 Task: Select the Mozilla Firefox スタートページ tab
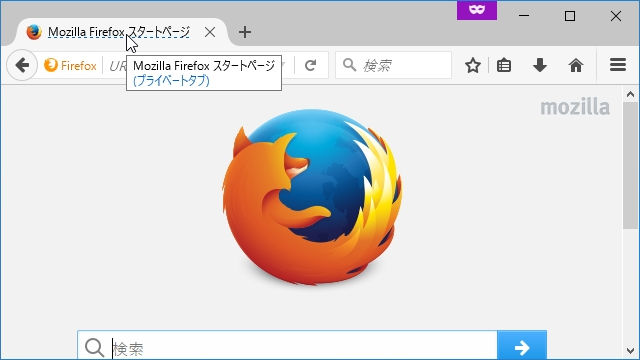122,32
